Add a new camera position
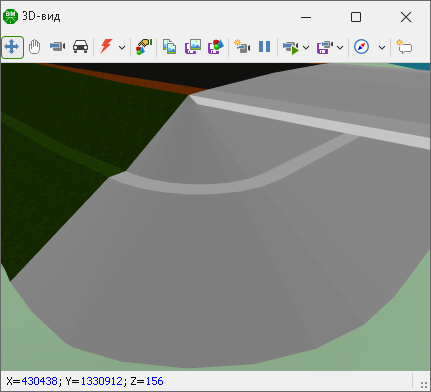This screenshot has width=431, height=392. coord(242,47)
